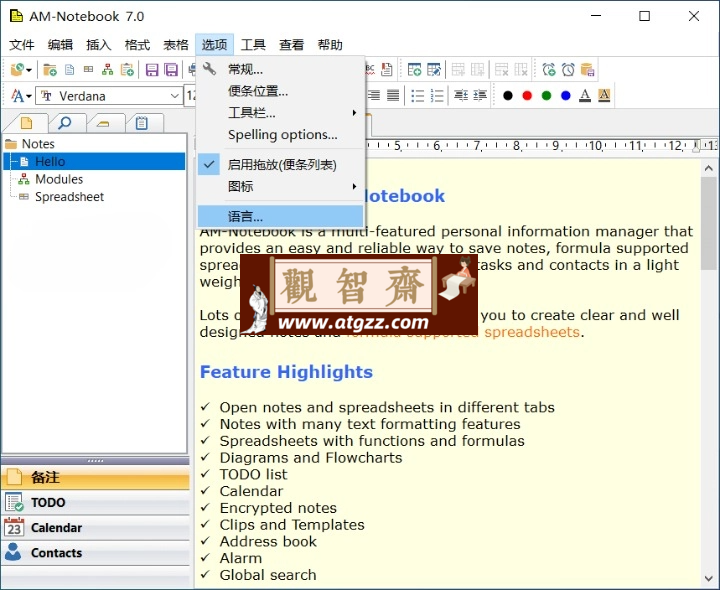Click the scroll up arrow of note
The height and width of the screenshot is (590, 720).
709,168
